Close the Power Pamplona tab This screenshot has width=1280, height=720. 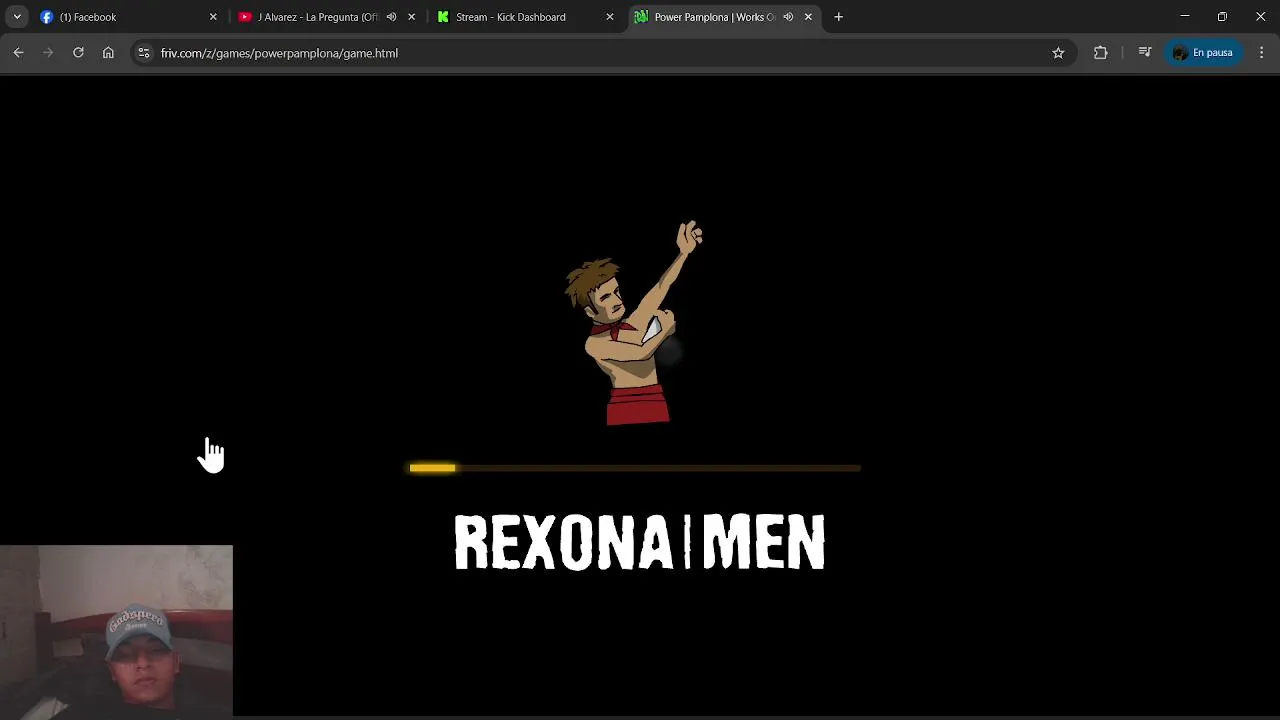pyautogui.click(x=808, y=17)
